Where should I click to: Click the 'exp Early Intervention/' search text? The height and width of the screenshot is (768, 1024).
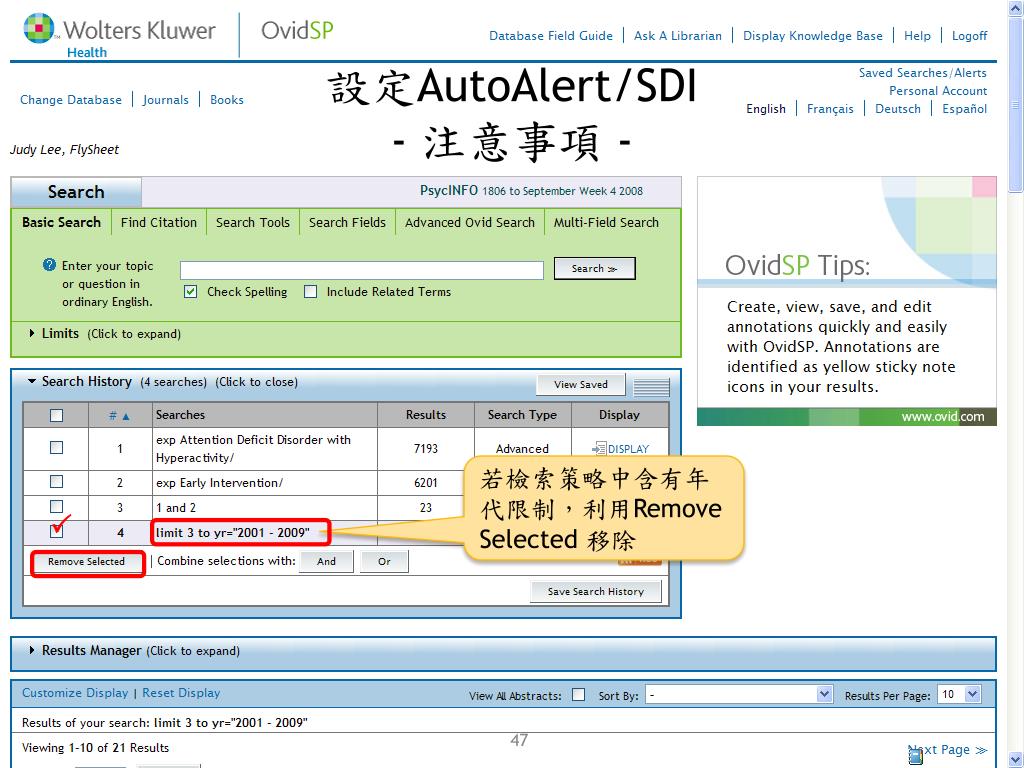[219, 483]
